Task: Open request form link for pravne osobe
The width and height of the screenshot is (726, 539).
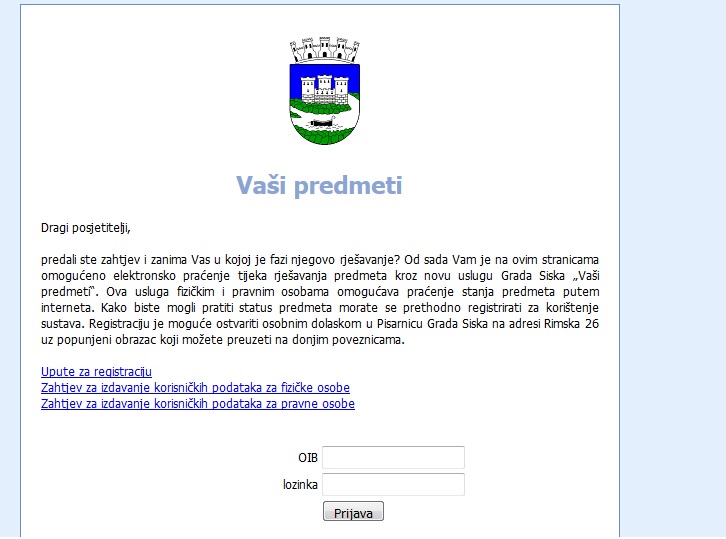Action: pyautogui.click(x=198, y=404)
